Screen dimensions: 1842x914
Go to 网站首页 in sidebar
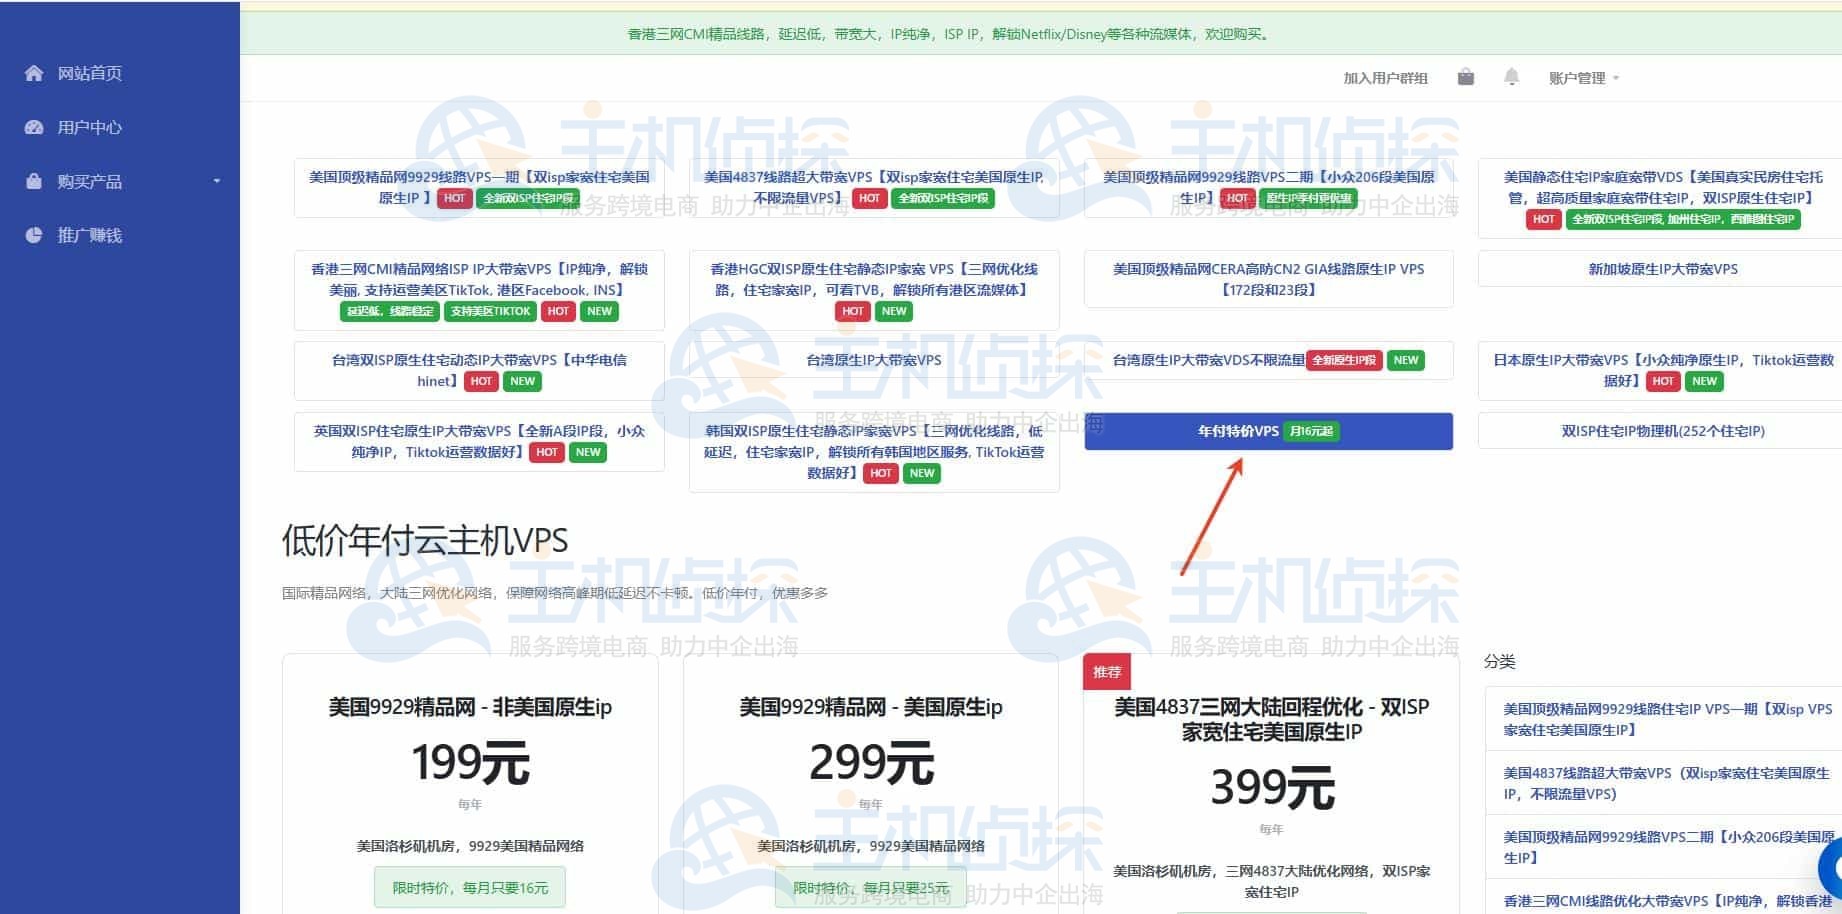(x=89, y=73)
